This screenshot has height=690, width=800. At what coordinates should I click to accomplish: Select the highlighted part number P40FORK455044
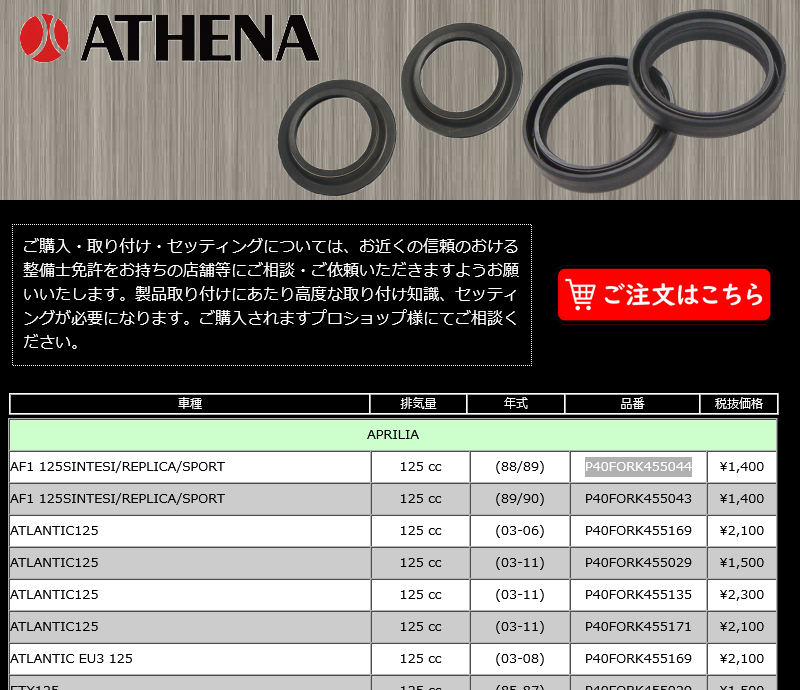pyautogui.click(x=633, y=466)
